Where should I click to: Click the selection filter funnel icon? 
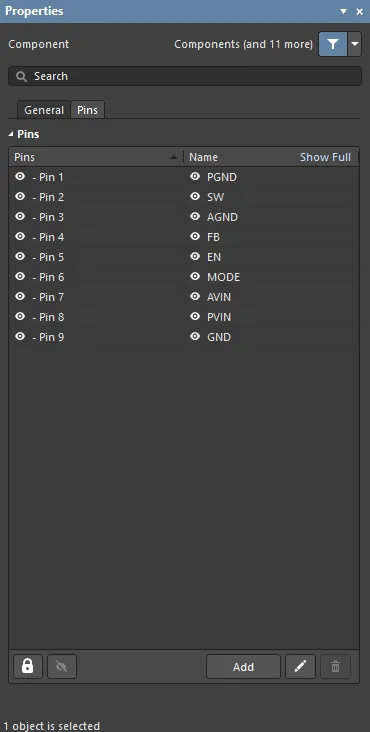(333, 44)
